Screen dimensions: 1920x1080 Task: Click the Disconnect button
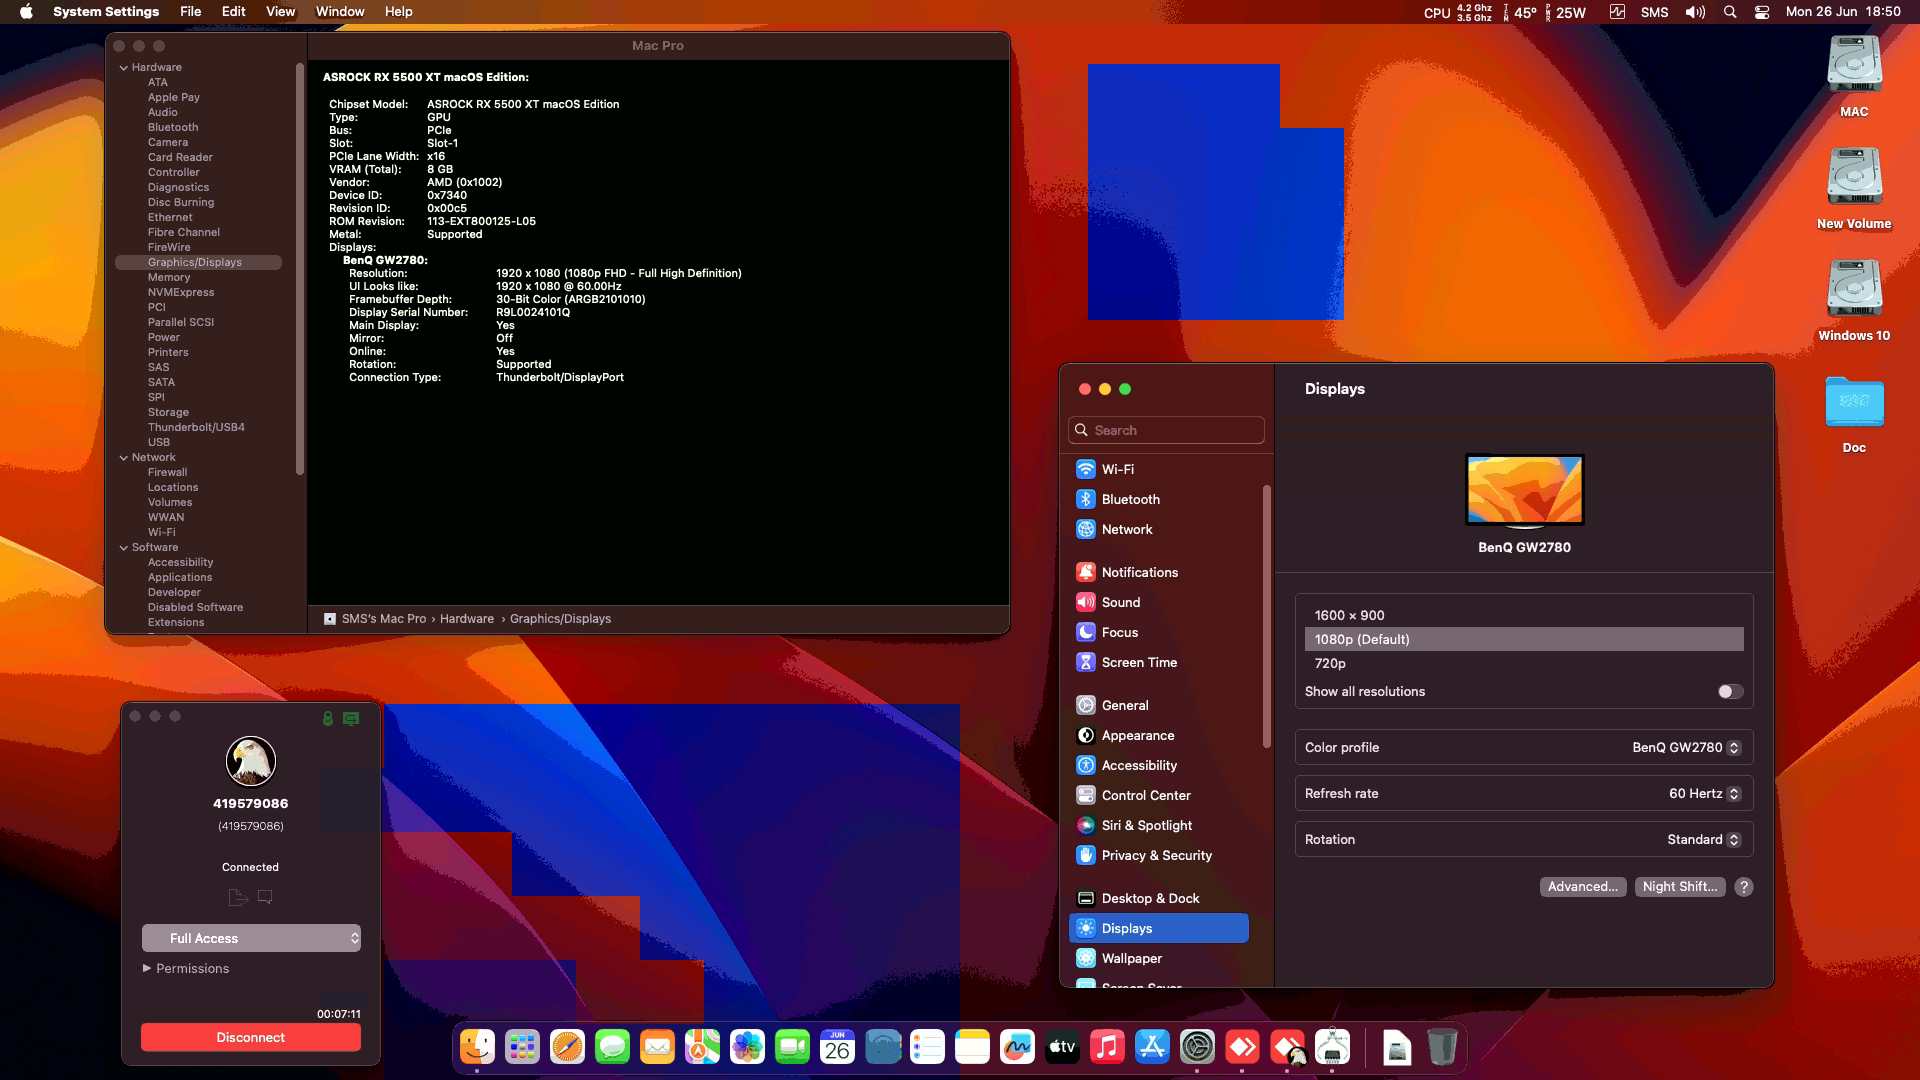click(251, 1037)
